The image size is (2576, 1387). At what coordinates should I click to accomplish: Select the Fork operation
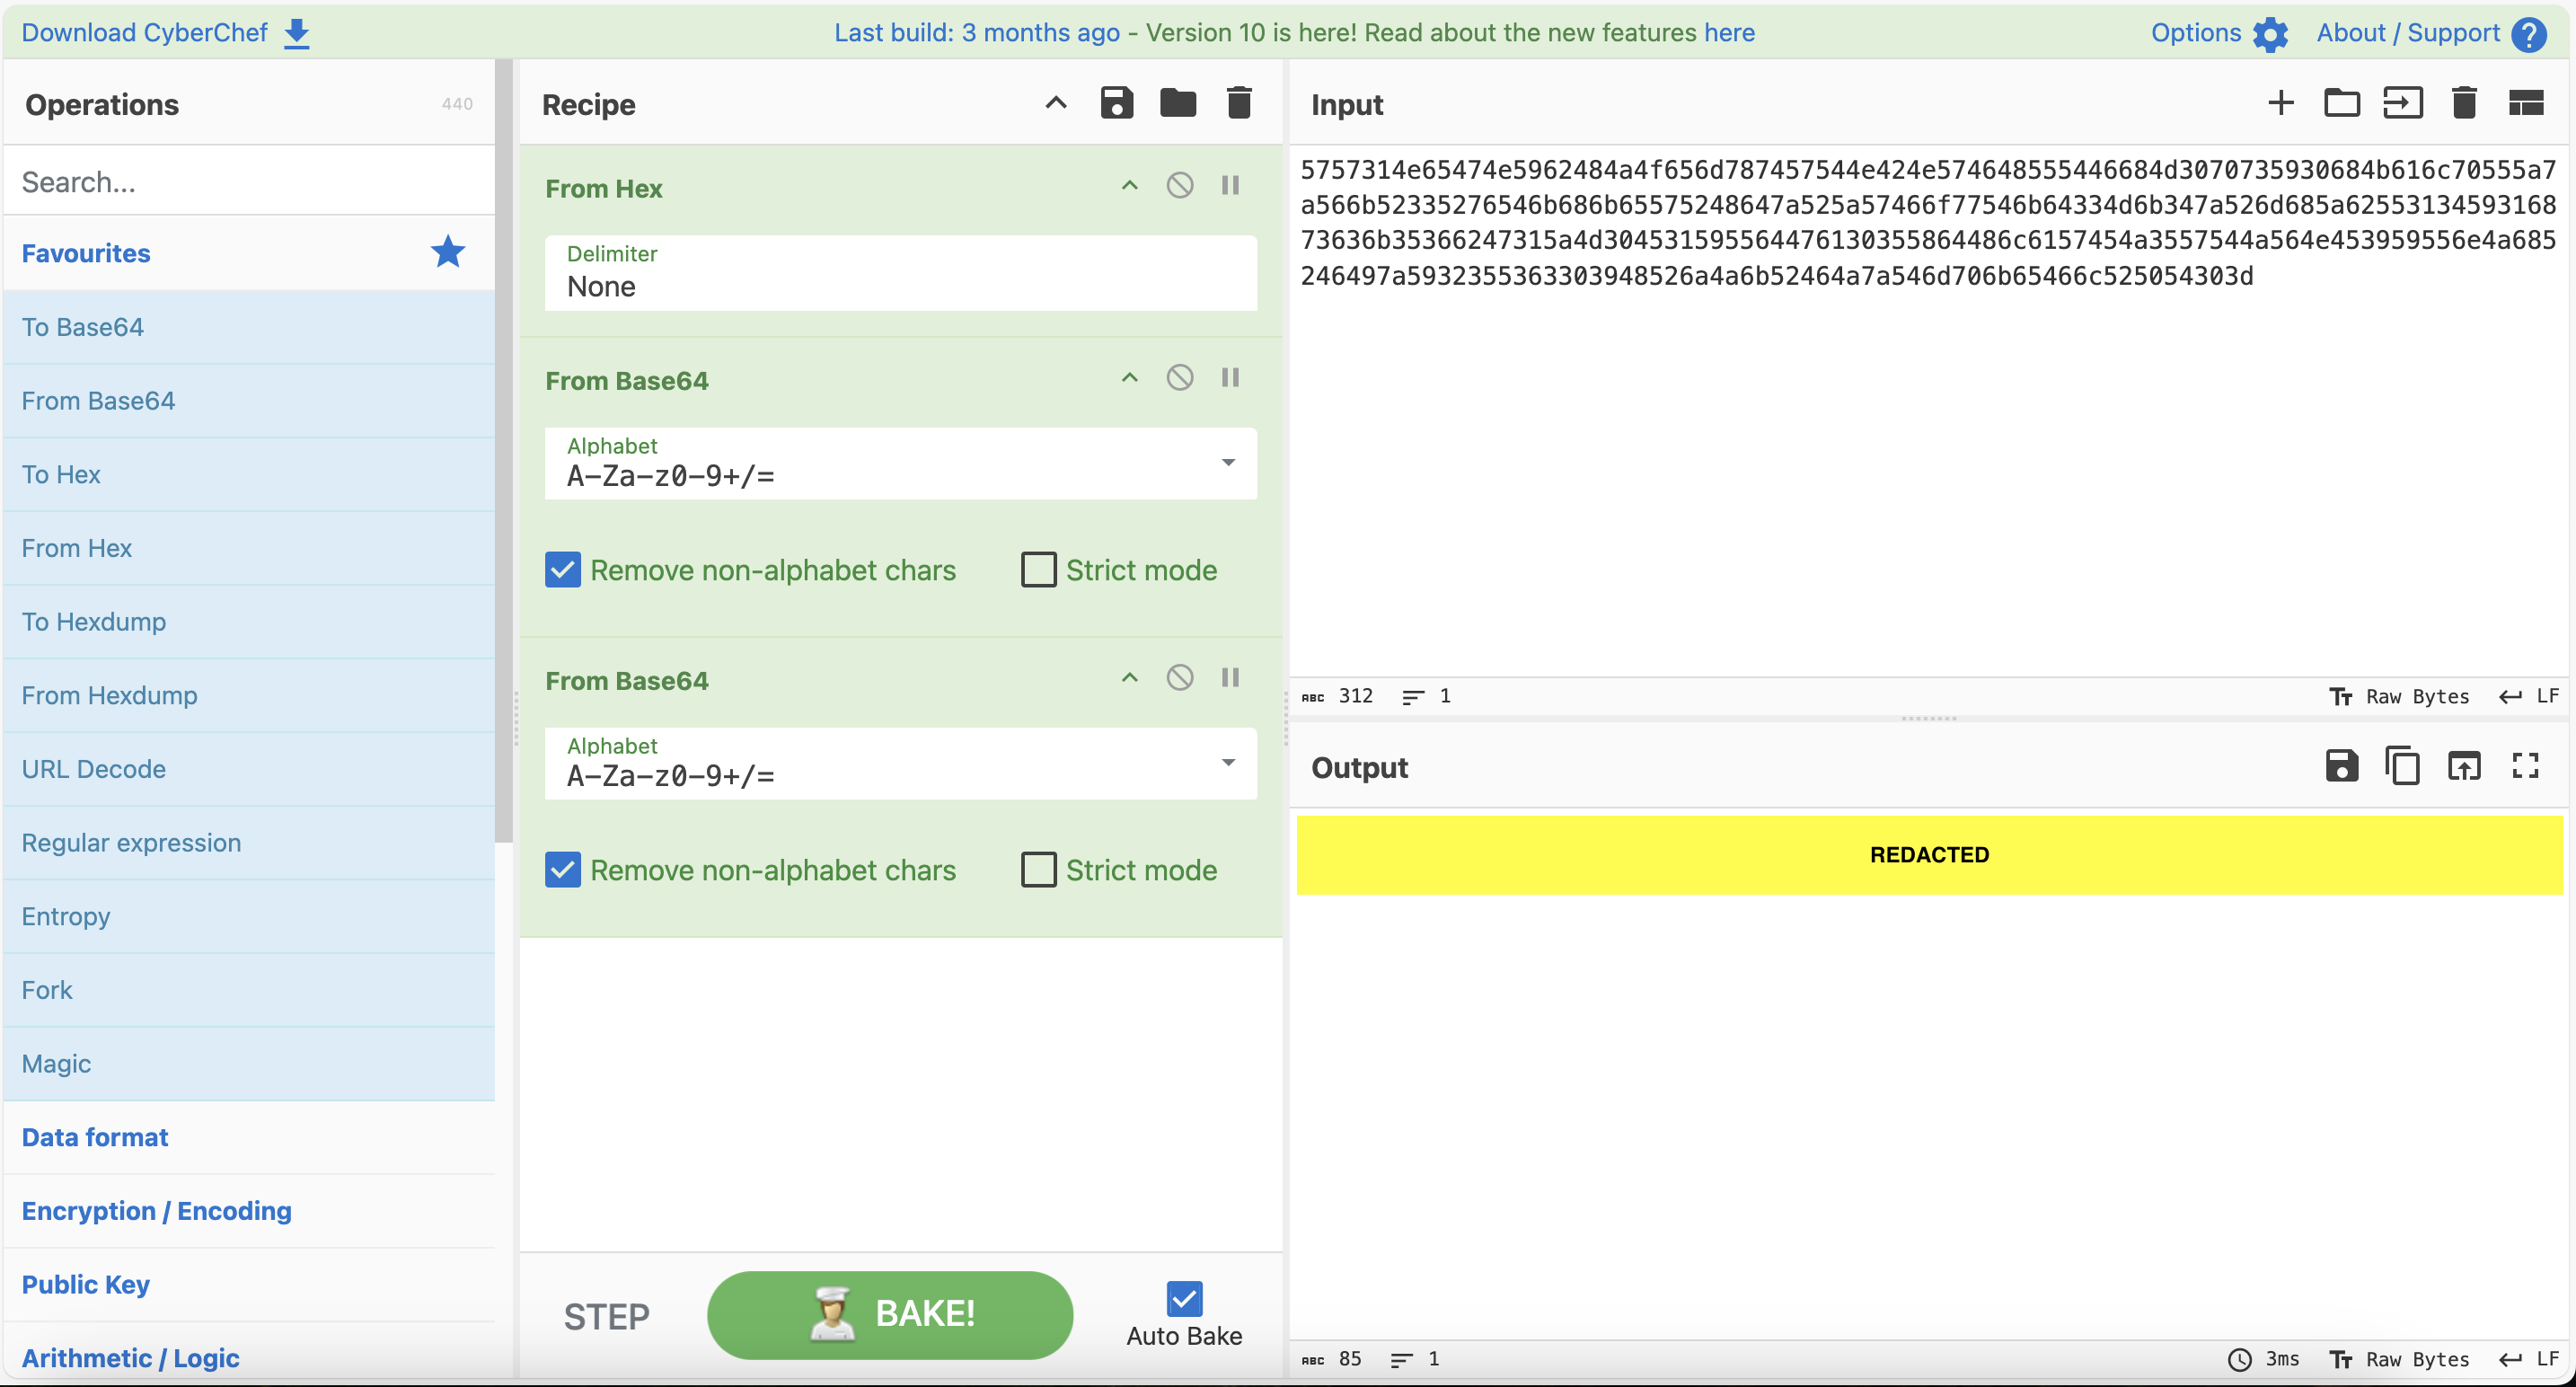point(249,990)
